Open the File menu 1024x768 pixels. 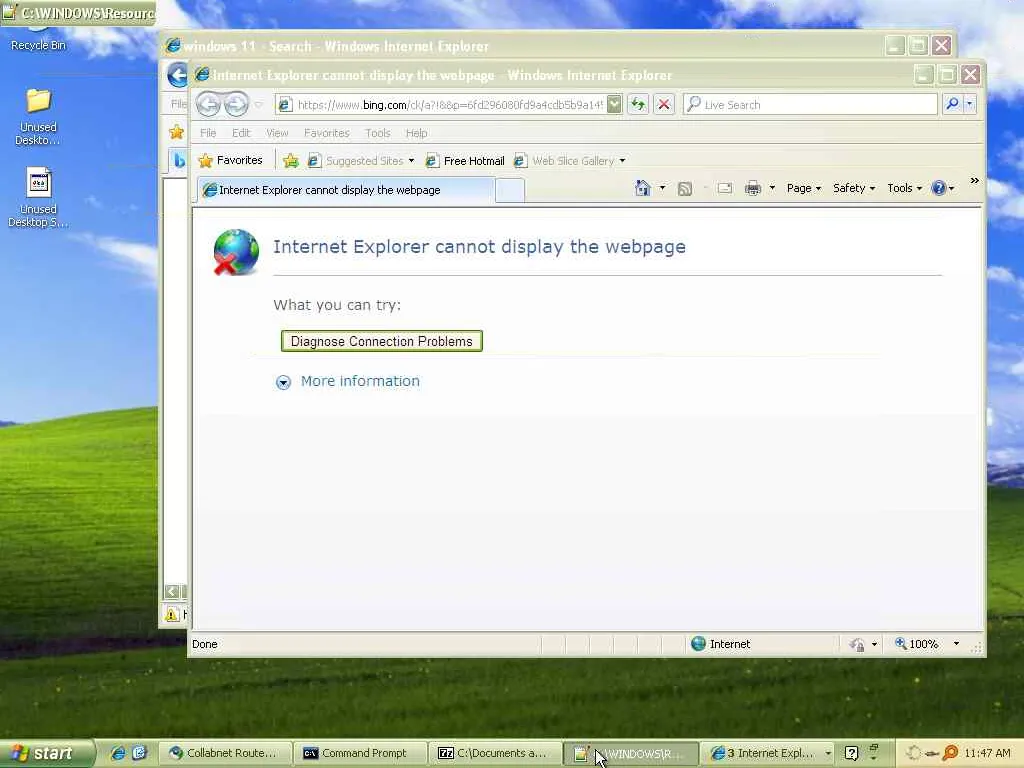208,133
